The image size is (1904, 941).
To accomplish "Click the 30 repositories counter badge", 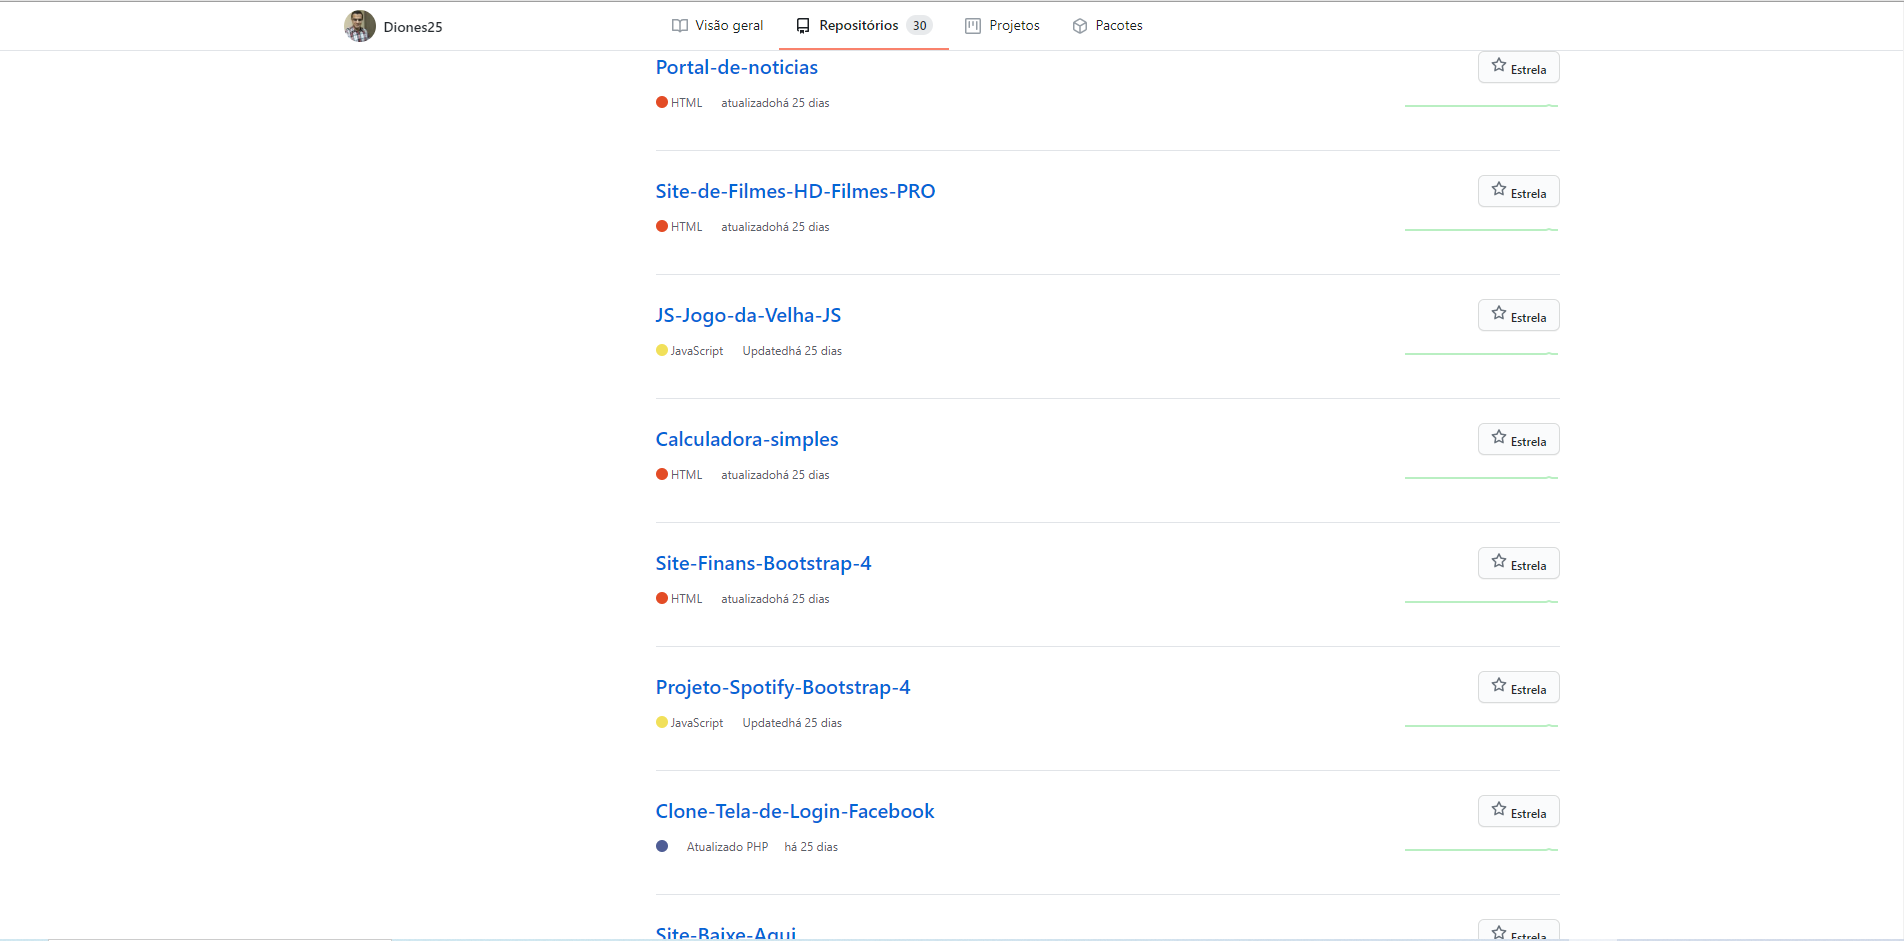I will click(919, 26).
